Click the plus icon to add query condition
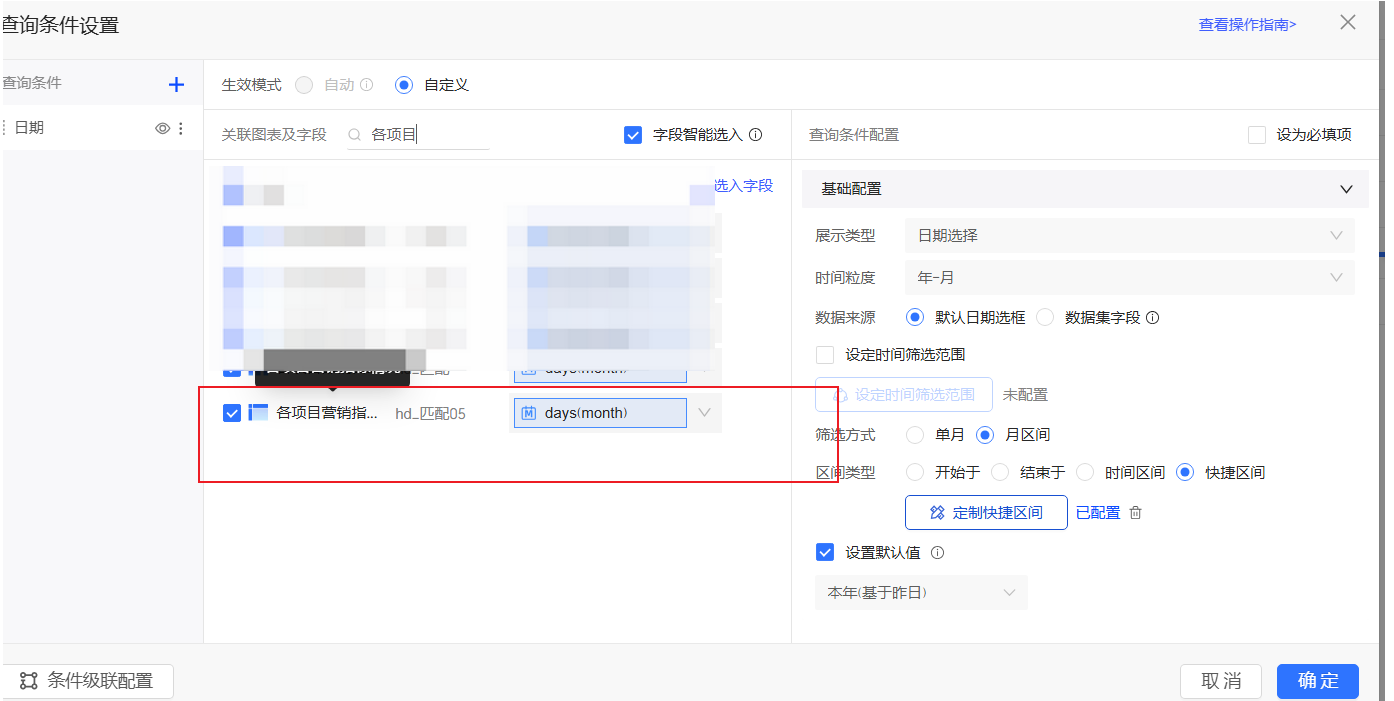Image resolution: width=1394 pixels, height=701 pixels. (x=176, y=85)
